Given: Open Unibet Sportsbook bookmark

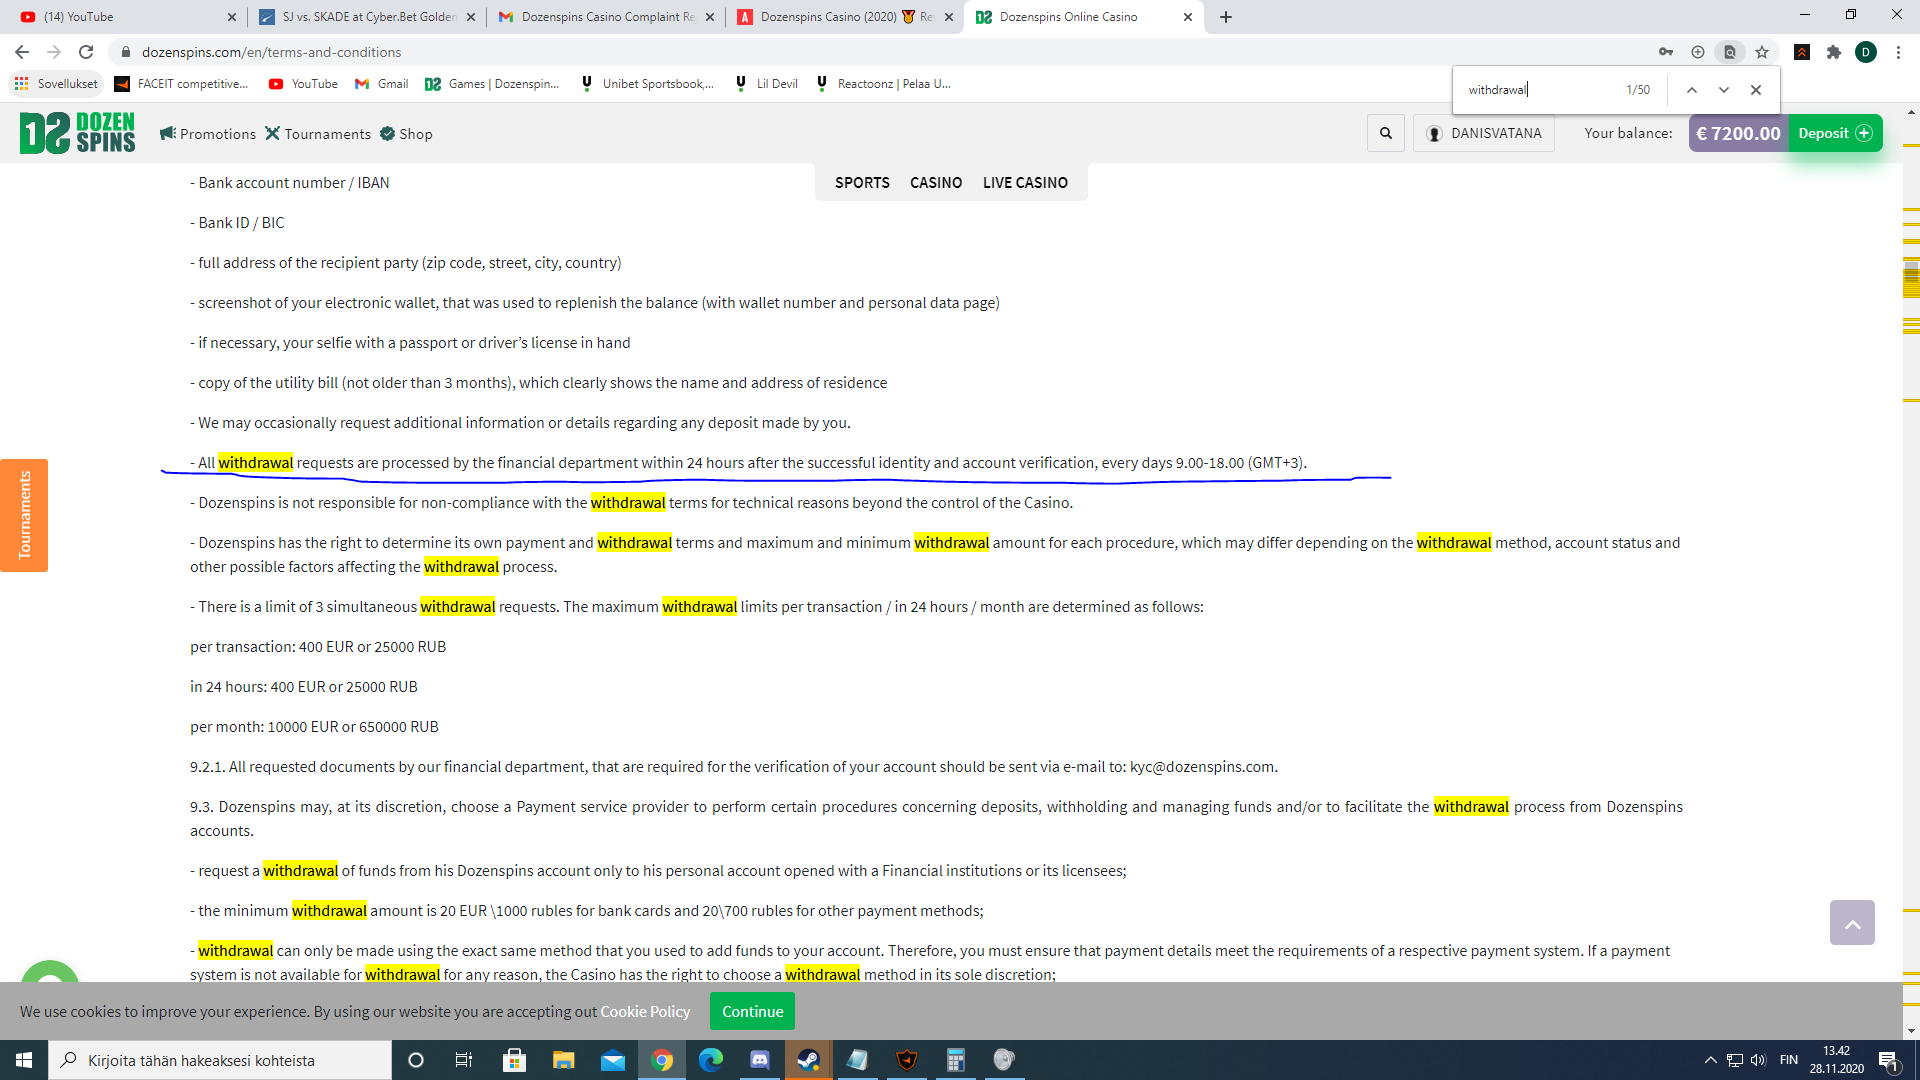Looking at the screenshot, I should [x=648, y=84].
